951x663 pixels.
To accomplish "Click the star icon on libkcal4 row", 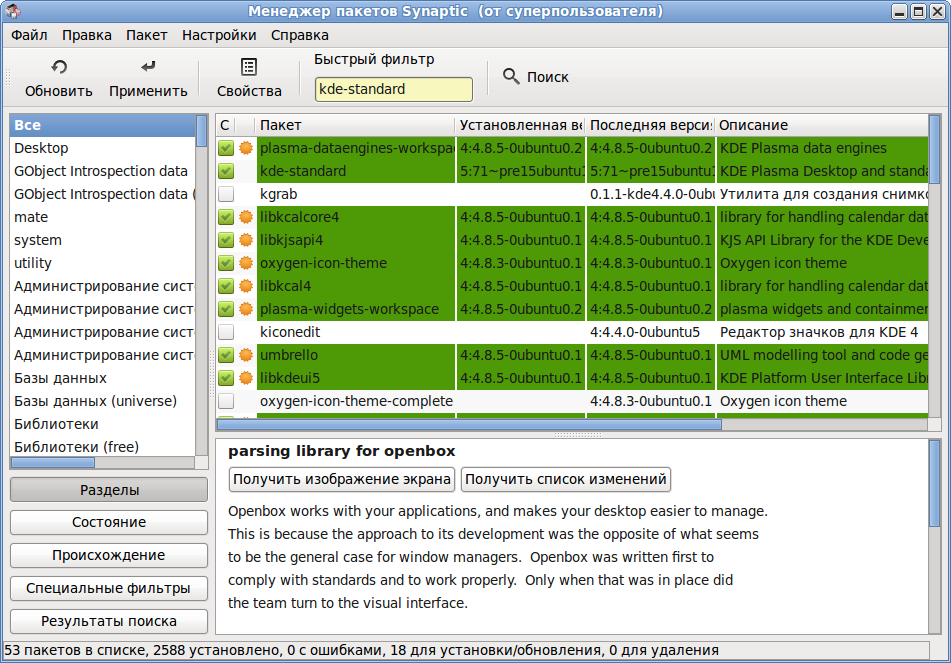I will 246,286.
